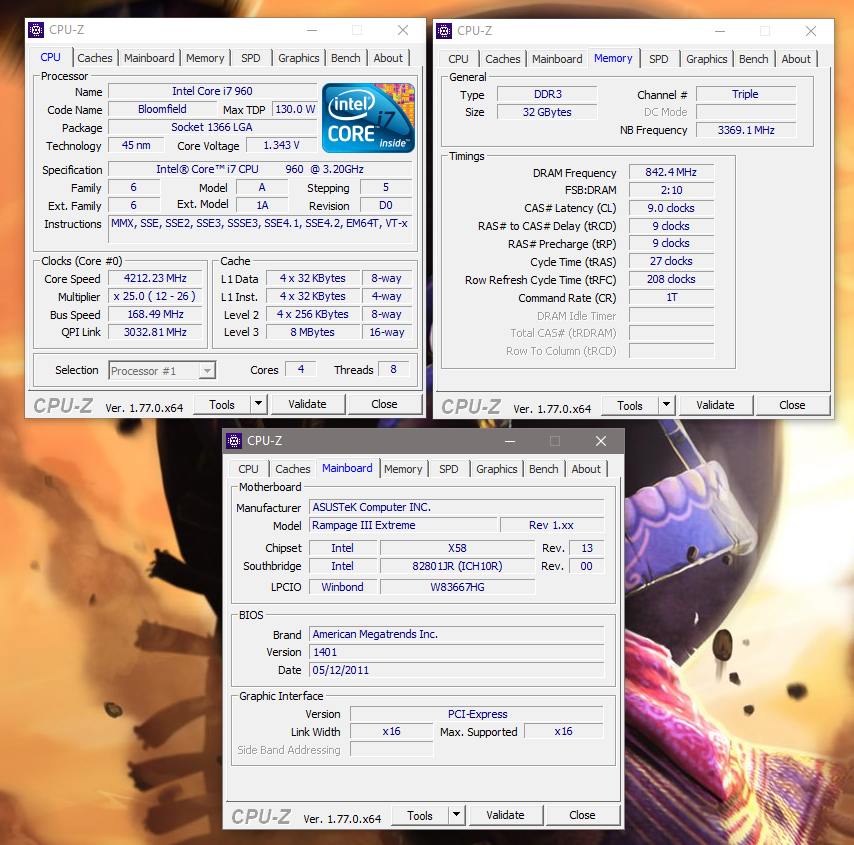Open Tools dropdown arrow in Mainboard window

point(456,815)
